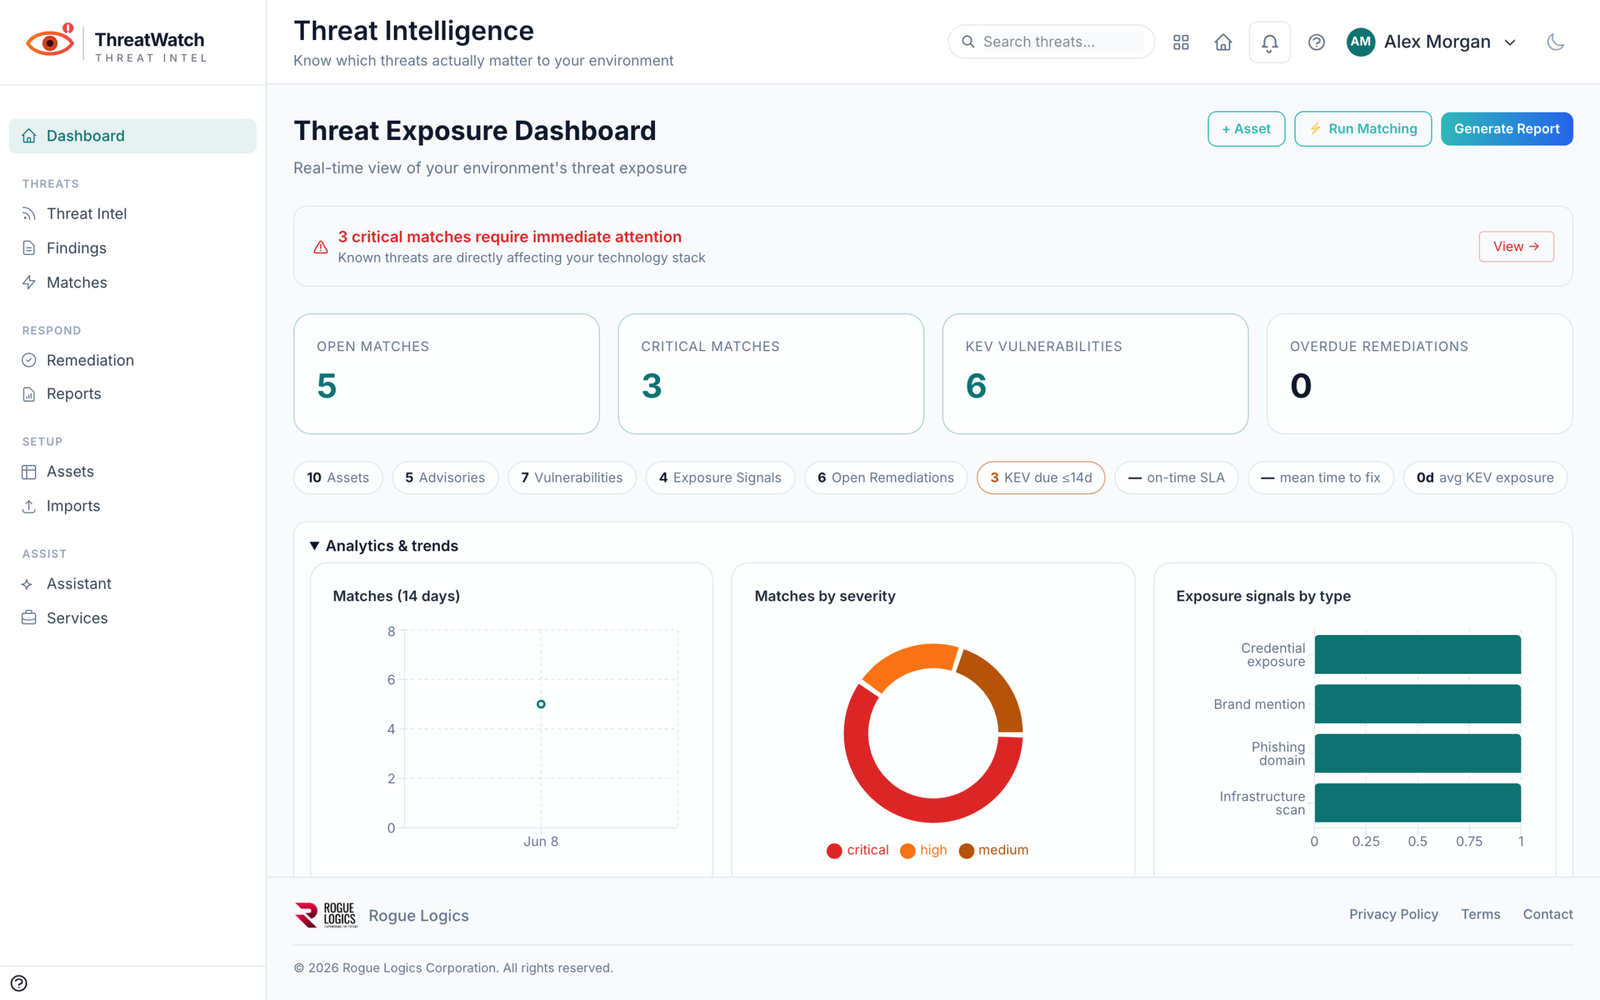Click the ThreatWatch eye logo
This screenshot has width=1600, height=1000.
tap(50, 42)
